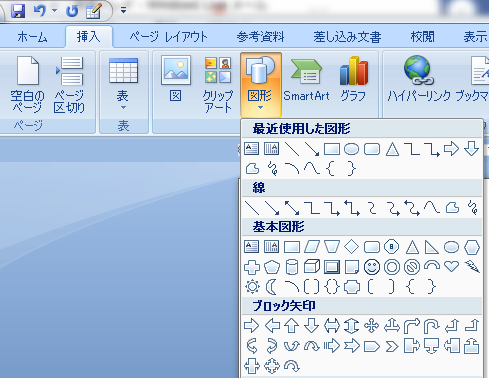
Task: Insert a picture with the 図 button
Action: point(176,80)
